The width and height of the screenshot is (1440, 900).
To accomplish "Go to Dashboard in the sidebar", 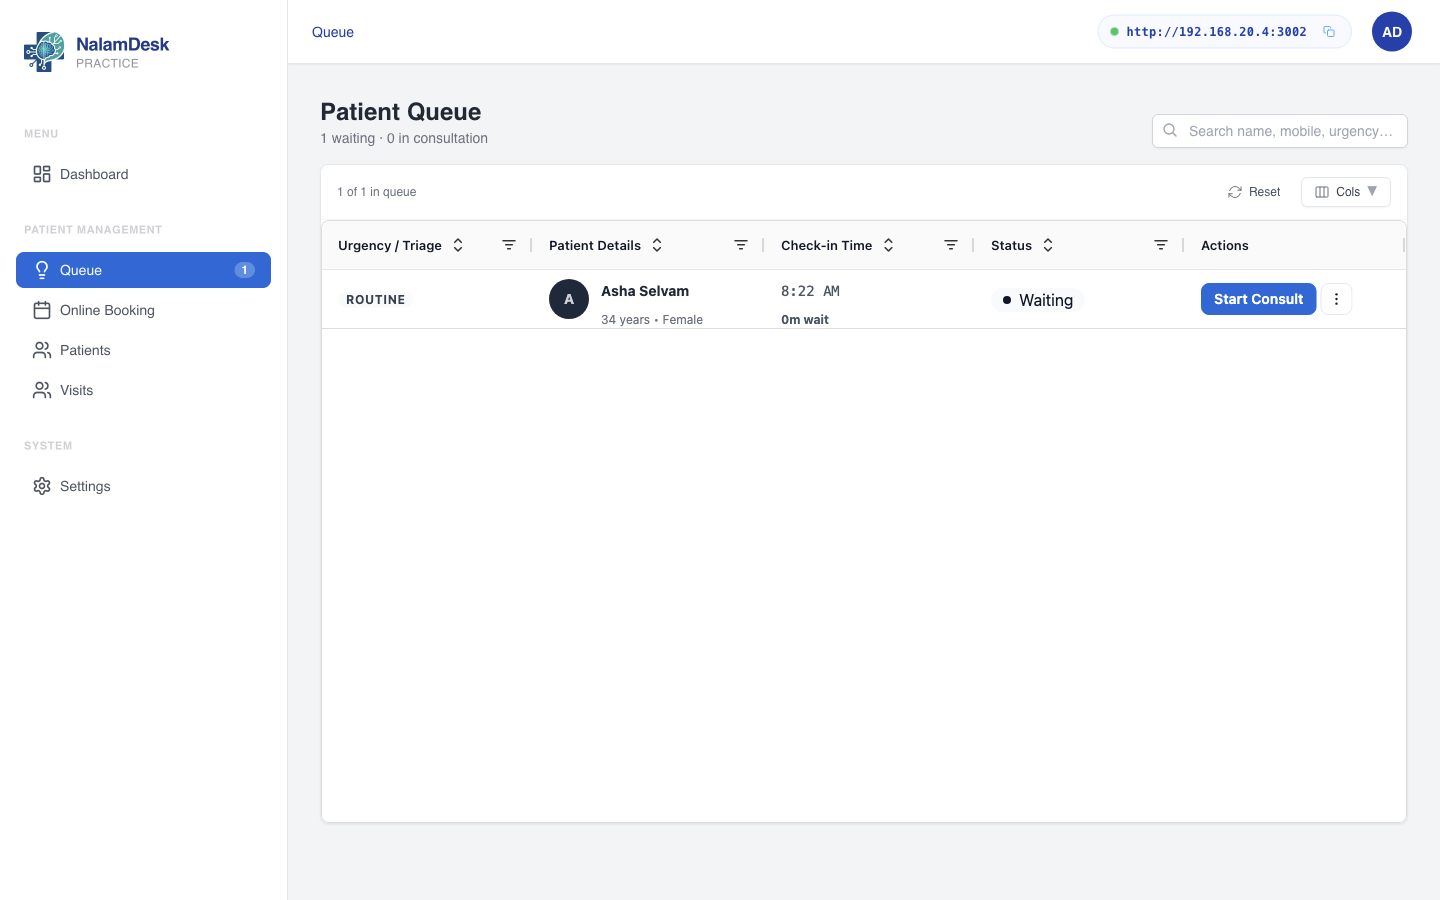I will click(x=143, y=174).
